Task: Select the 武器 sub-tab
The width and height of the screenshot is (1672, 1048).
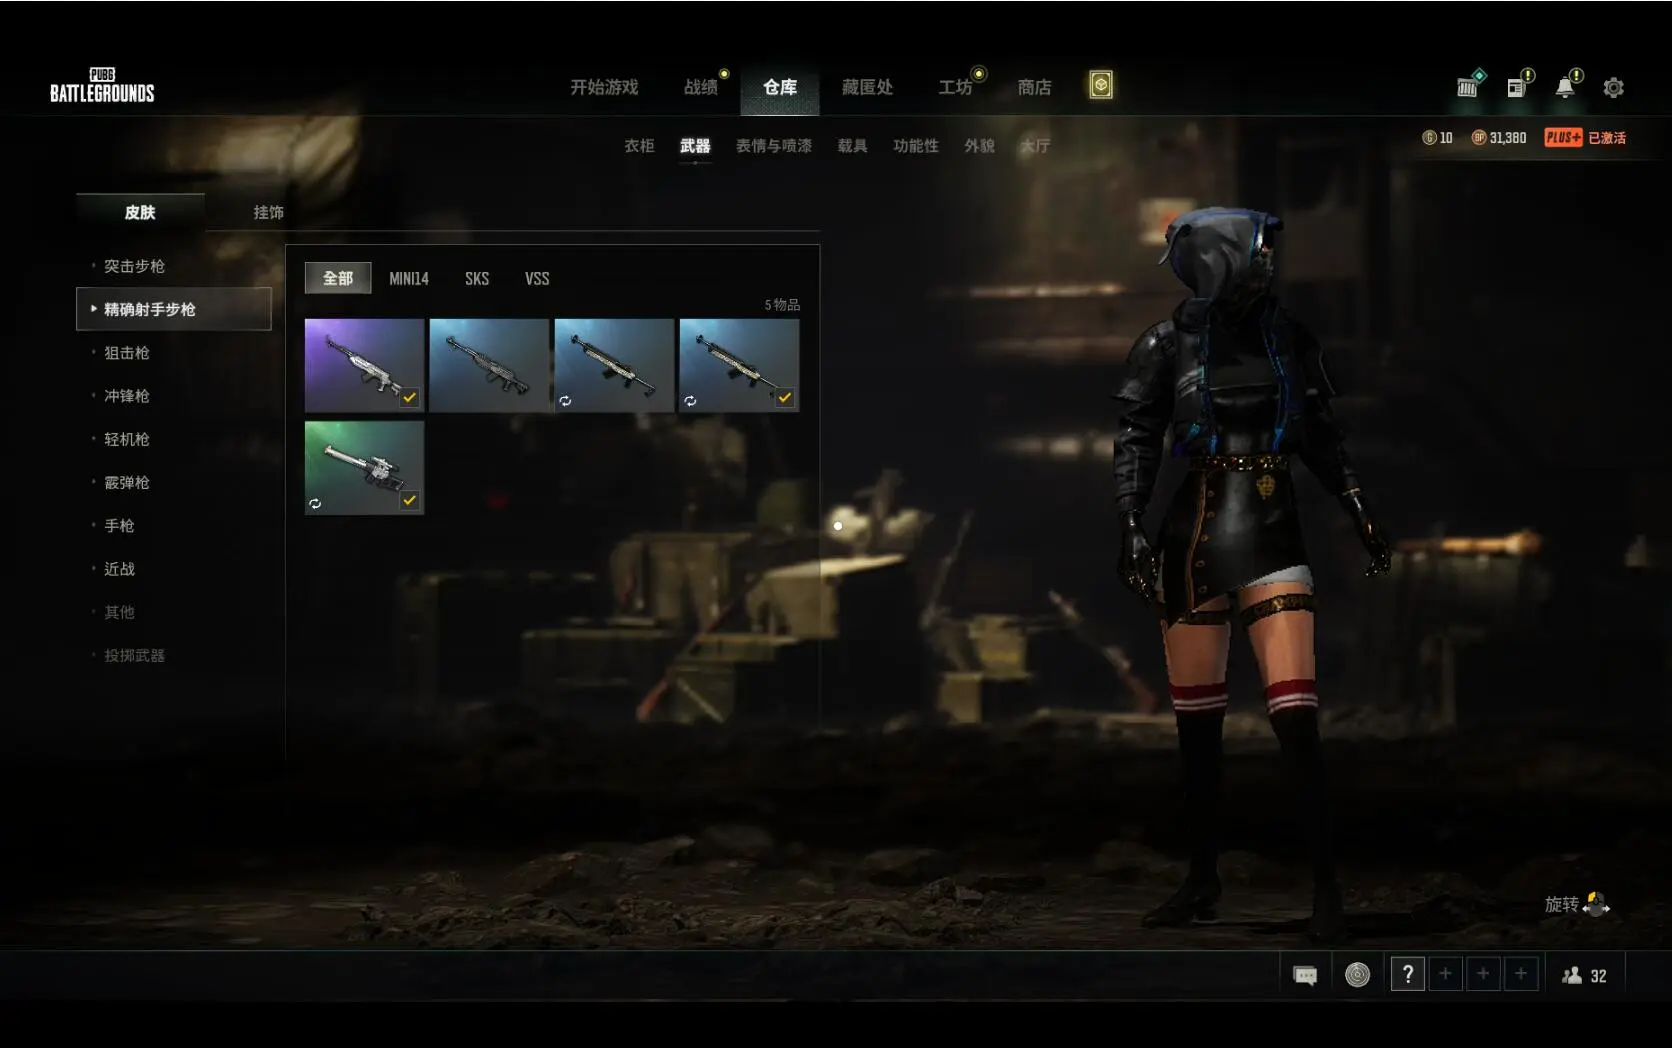Action: coord(695,146)
